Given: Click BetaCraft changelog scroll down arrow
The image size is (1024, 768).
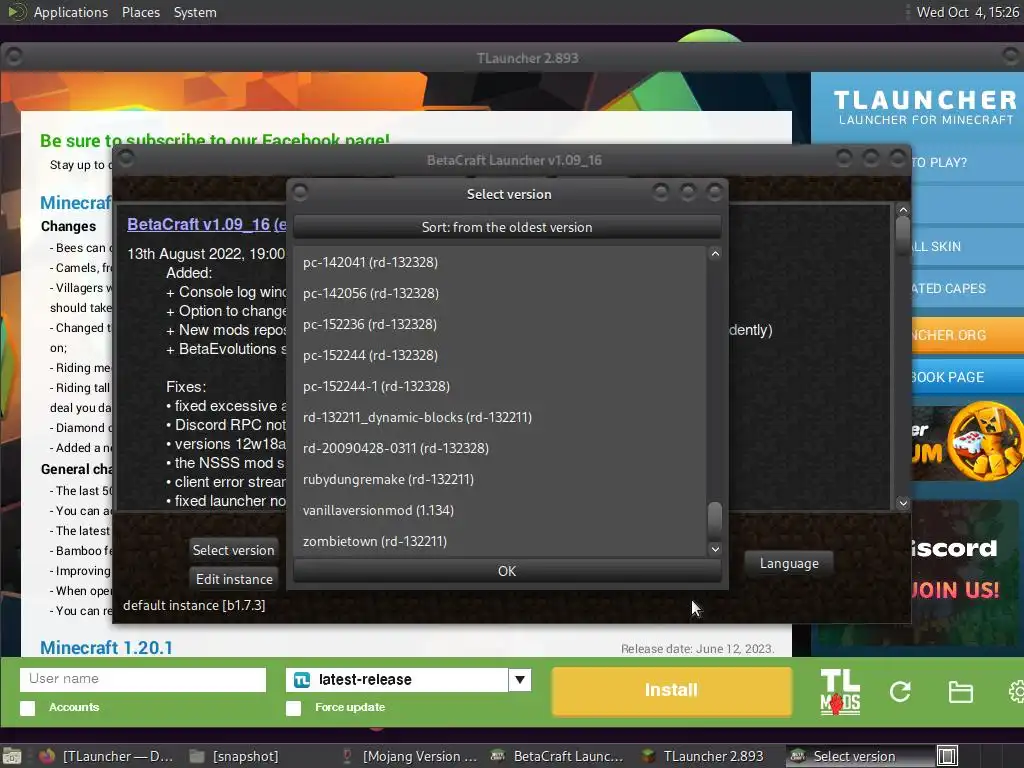Looking at the screenshot, I should pos(903,503).
